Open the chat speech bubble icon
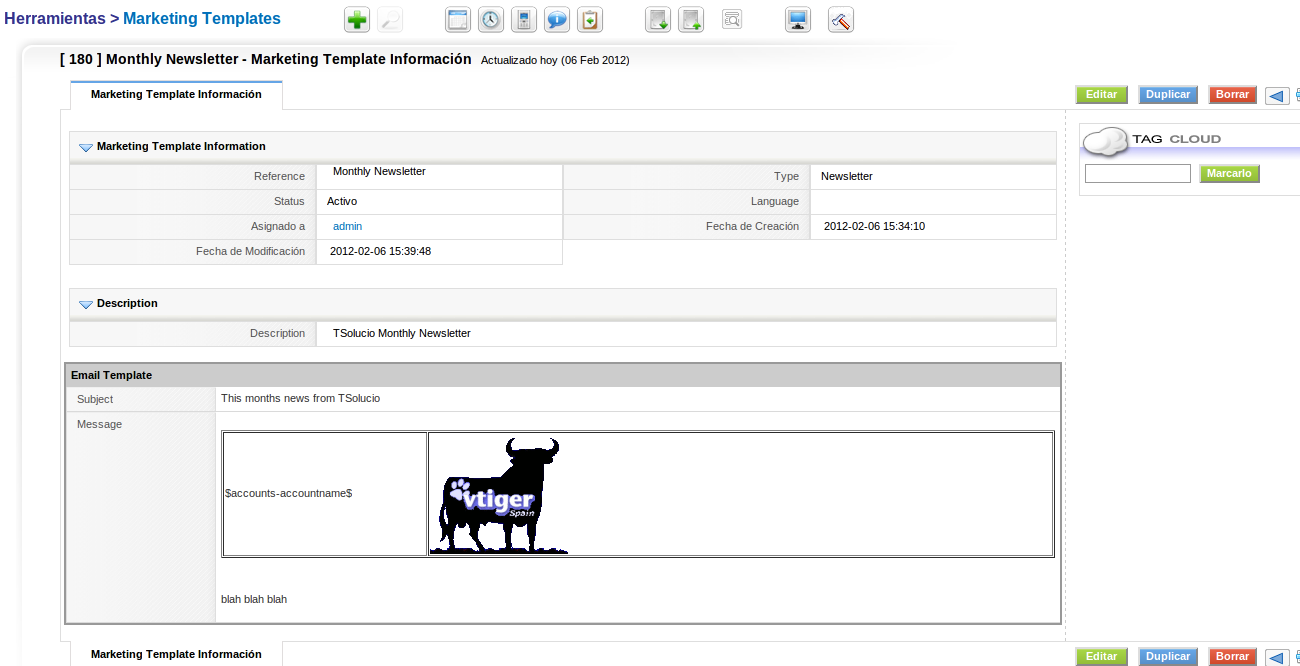 tap(557, 20)
